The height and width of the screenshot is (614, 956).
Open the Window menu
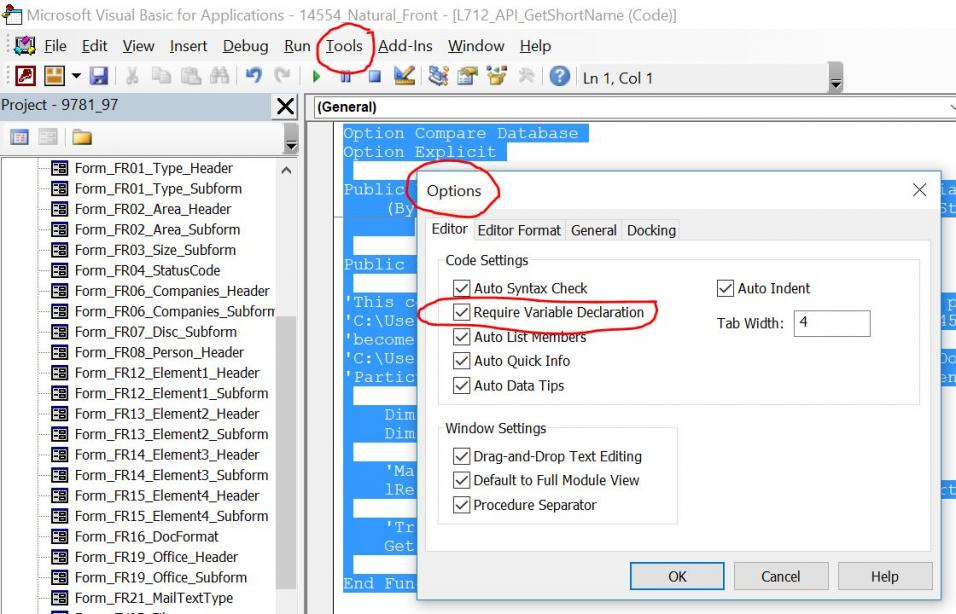[x=476, y=46]
